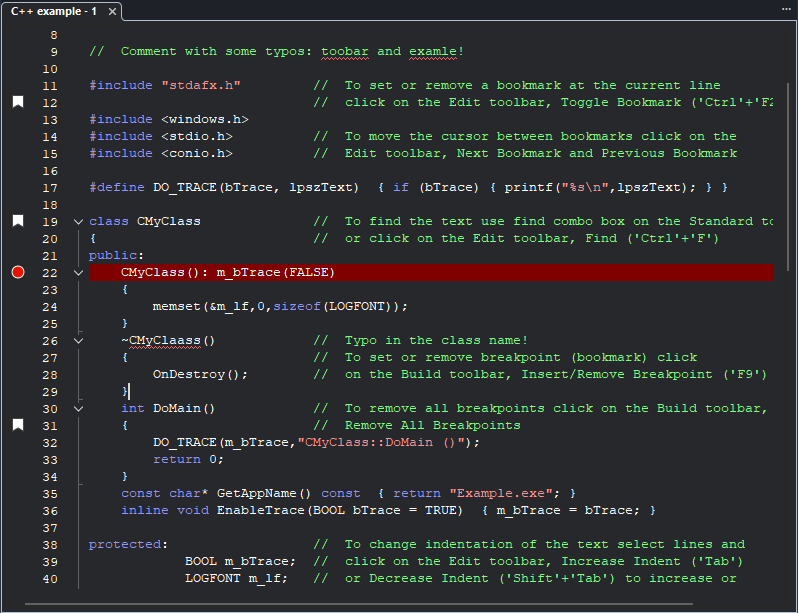Click the bookmark icon on line 31

[17, 425]
